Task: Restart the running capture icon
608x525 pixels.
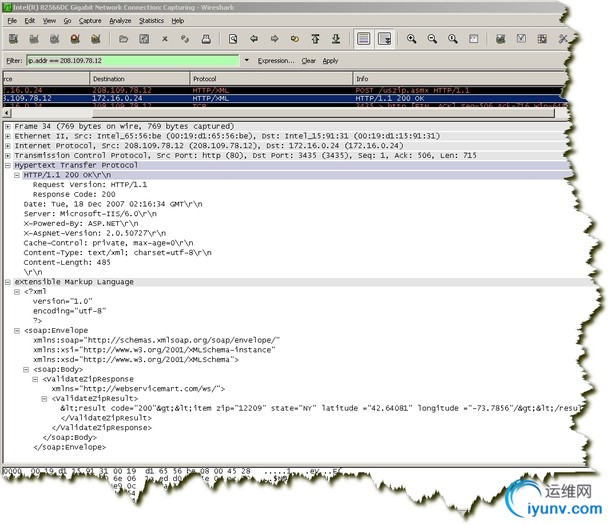Action: pyautogui.click(x=96, y=39)
